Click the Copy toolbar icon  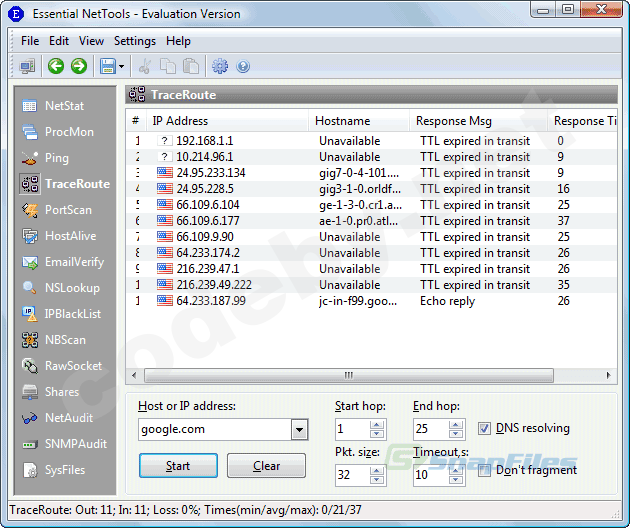coord(168,66)
